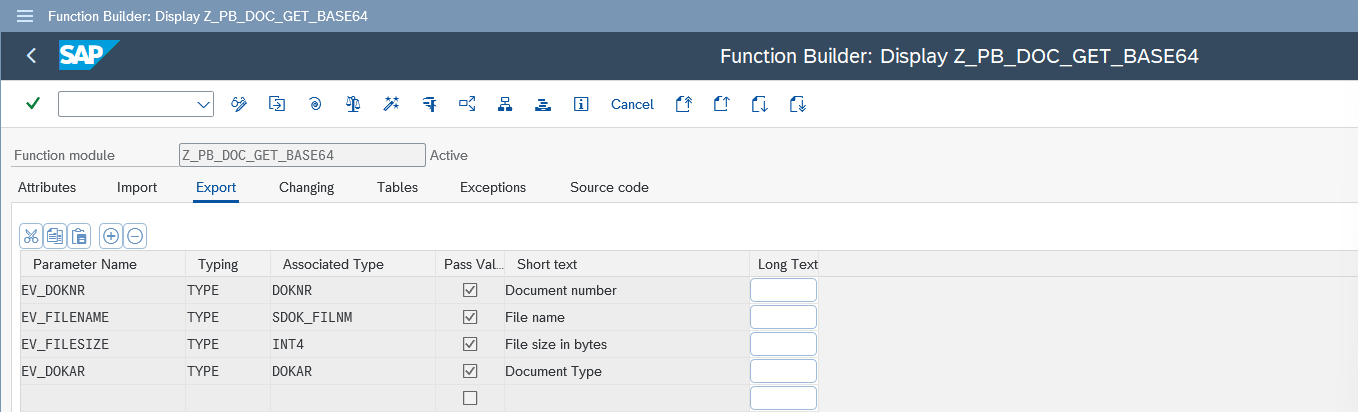This screenshot has width=1358, height=412.
Task: Toggle Pass Value checkbox for EV_DOKAR
Action: (470, 371)
